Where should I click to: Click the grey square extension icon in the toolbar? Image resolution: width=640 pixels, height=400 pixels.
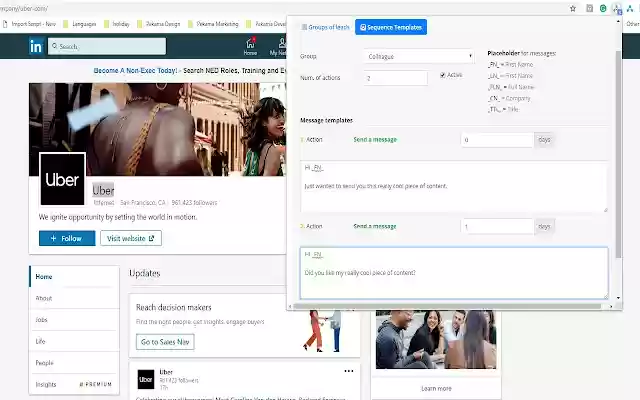click(x=589, y=8)
